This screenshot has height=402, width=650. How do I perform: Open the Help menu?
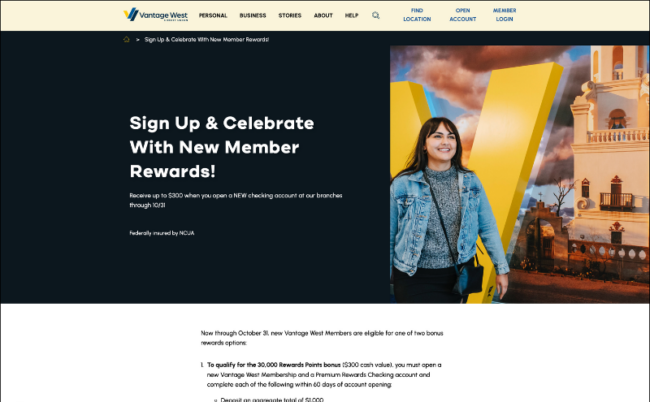click(352, 15)
